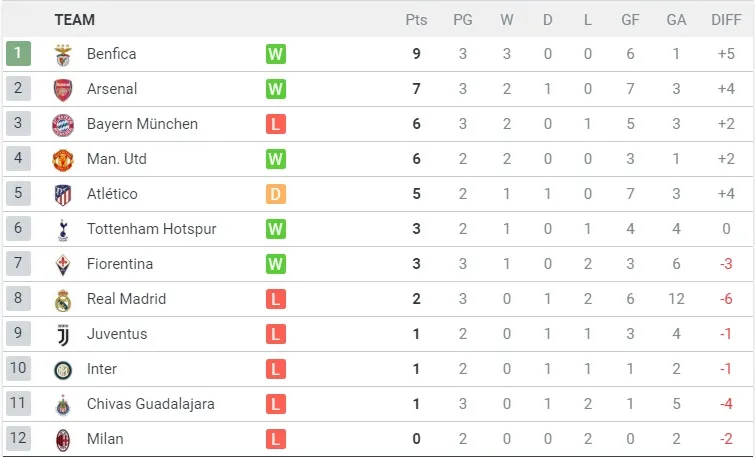Click the Manchester United crest icon
The image size is (755, 457).
pyautogui.click(x=63, y=159)
